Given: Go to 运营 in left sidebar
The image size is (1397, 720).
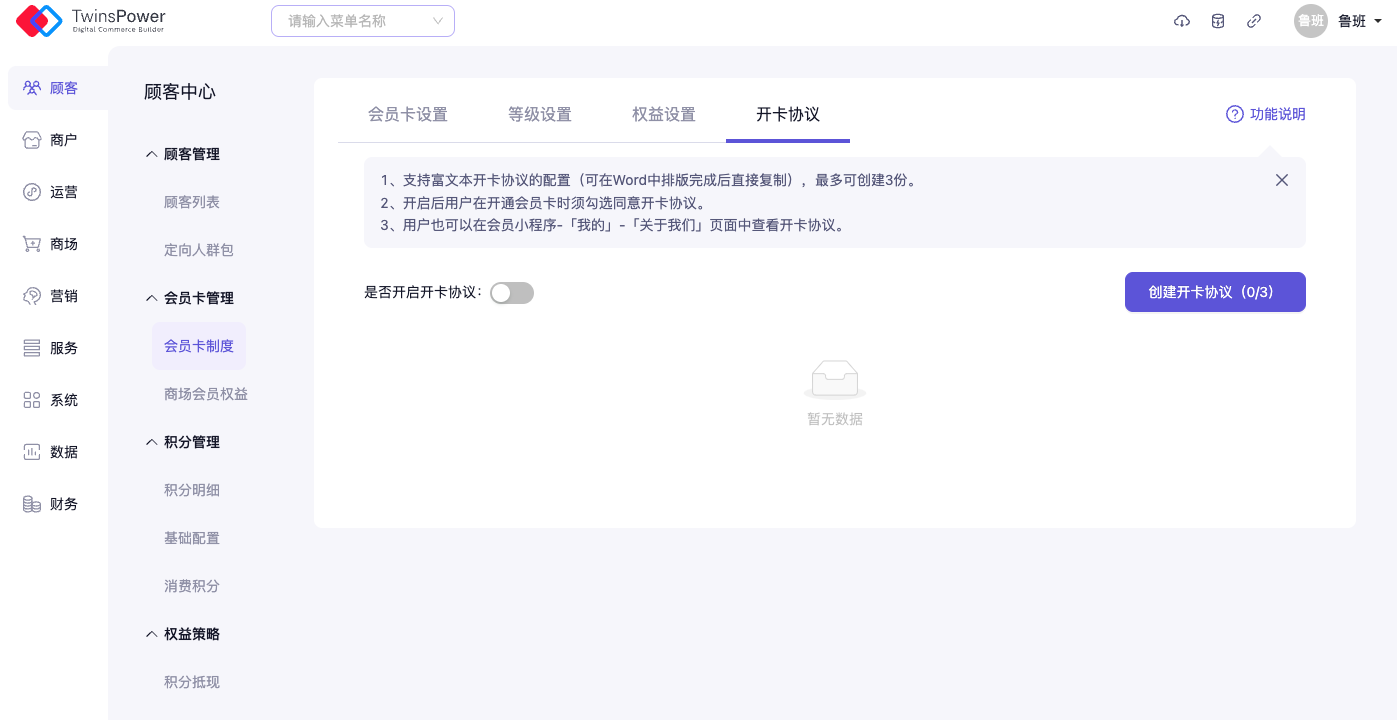Looking at the screenshot, I should click(51, 192).
